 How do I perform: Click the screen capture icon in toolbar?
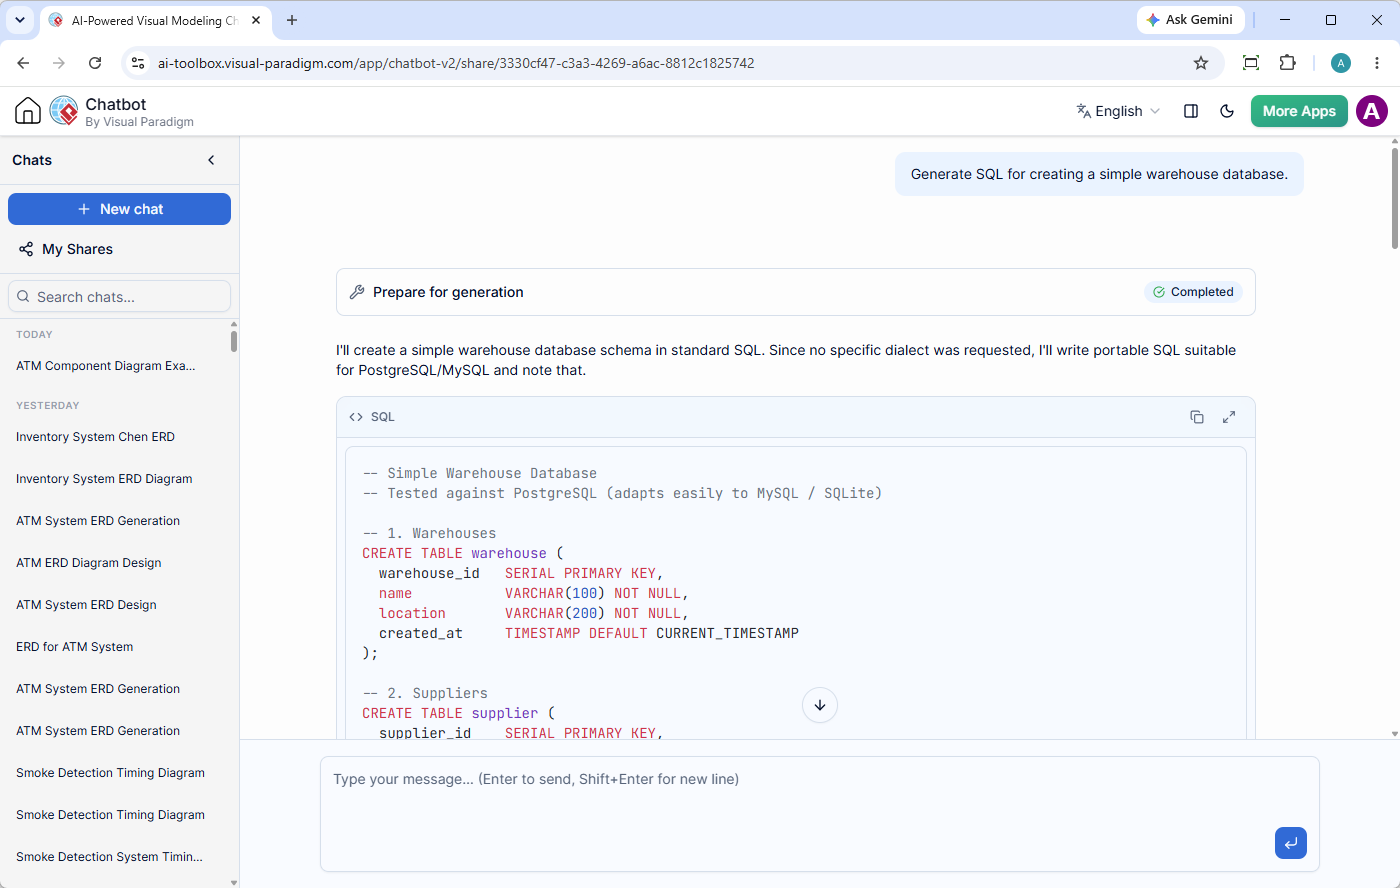point(1251,63)
